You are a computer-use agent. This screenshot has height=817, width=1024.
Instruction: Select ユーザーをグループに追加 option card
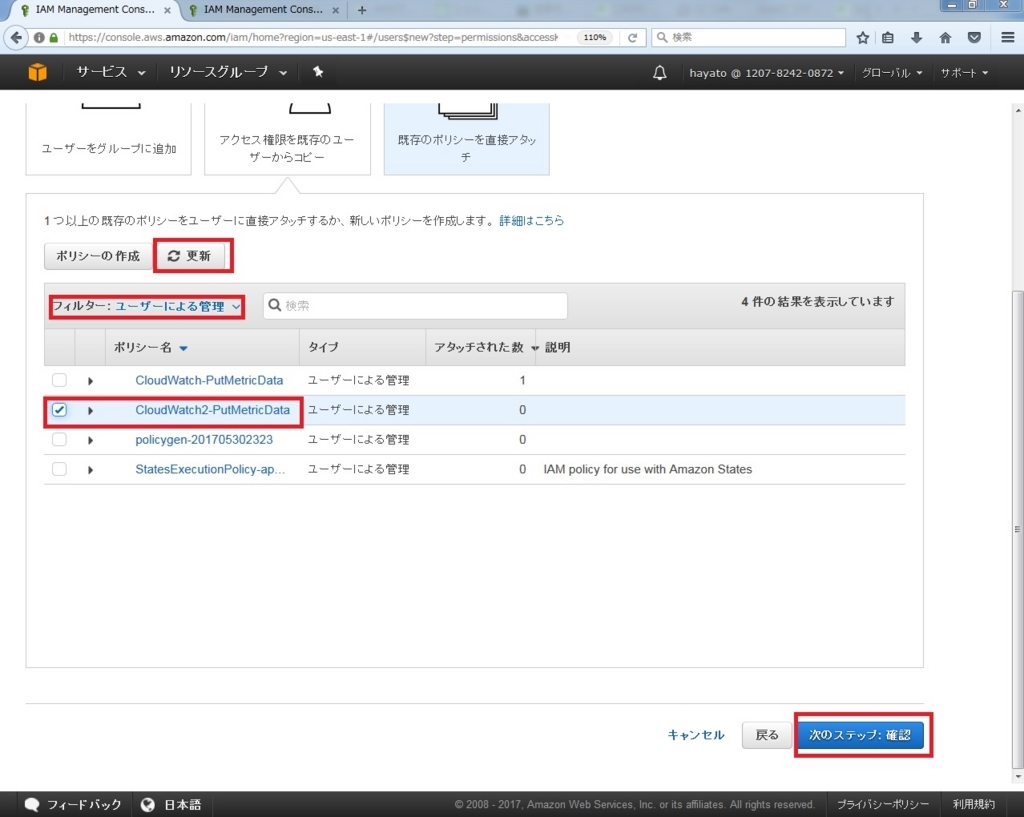(108, 139)
